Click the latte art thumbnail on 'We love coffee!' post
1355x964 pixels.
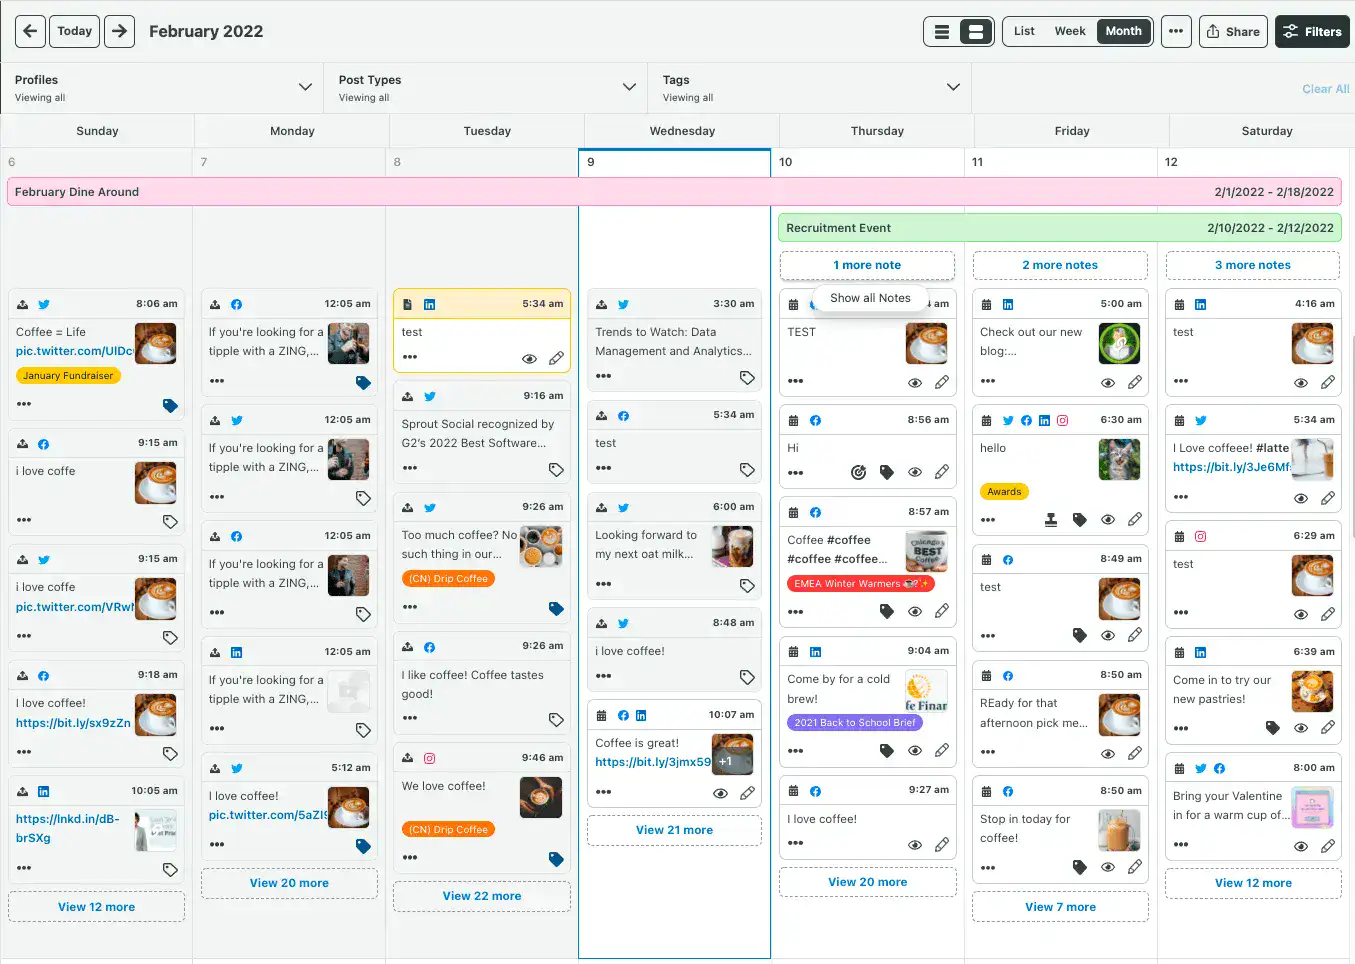pos(541,798)
